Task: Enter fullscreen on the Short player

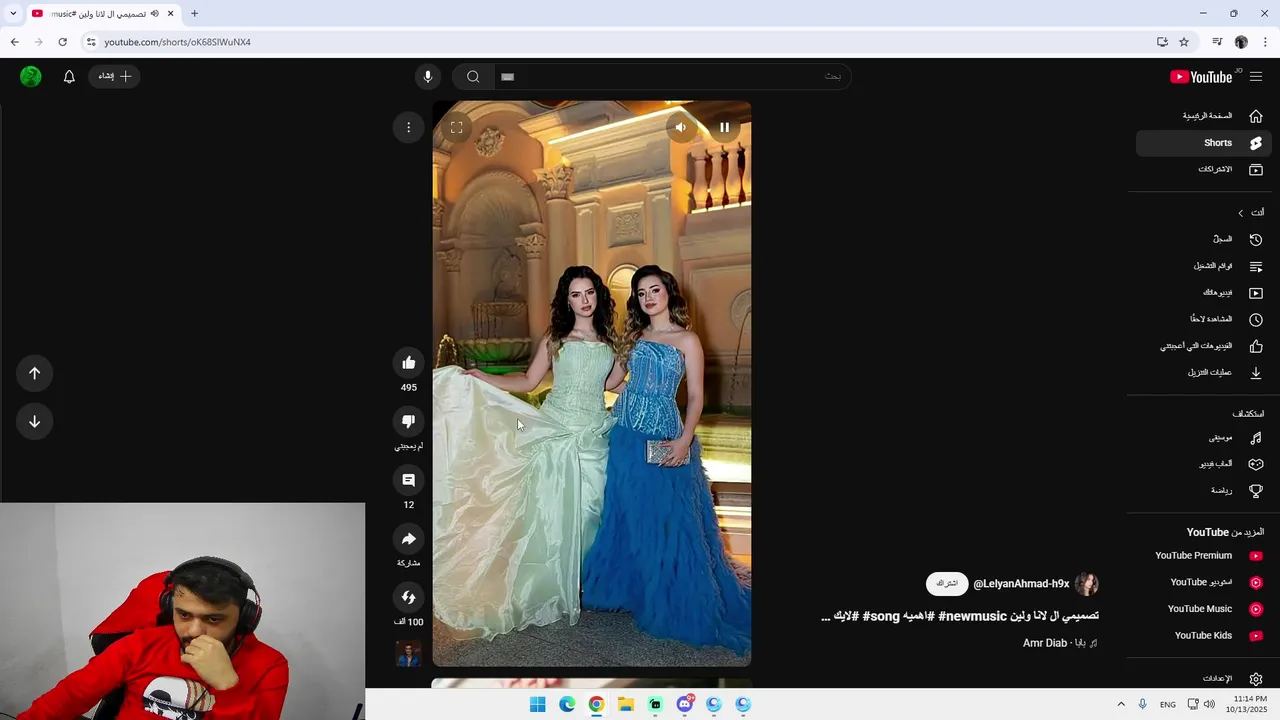Action: (456, 127)
